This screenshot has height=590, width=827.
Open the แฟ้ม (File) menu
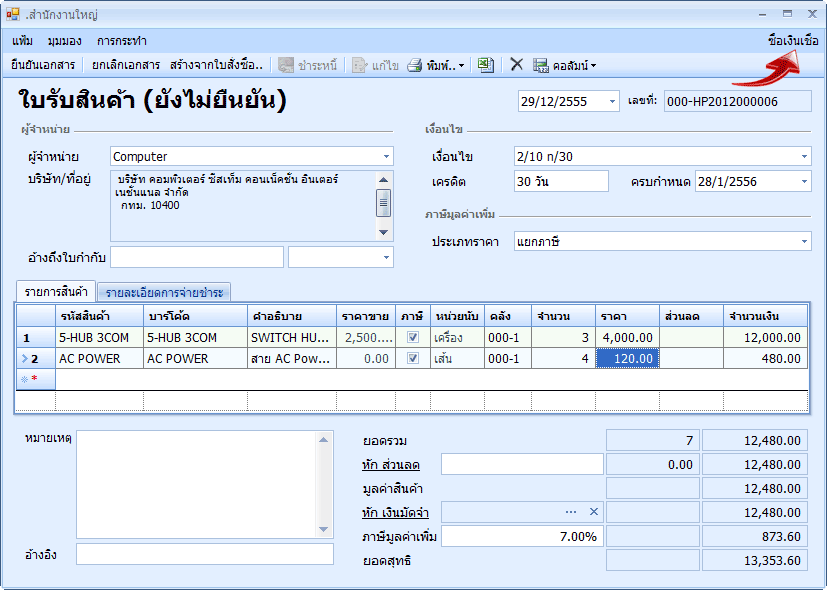tap(22, 41)
